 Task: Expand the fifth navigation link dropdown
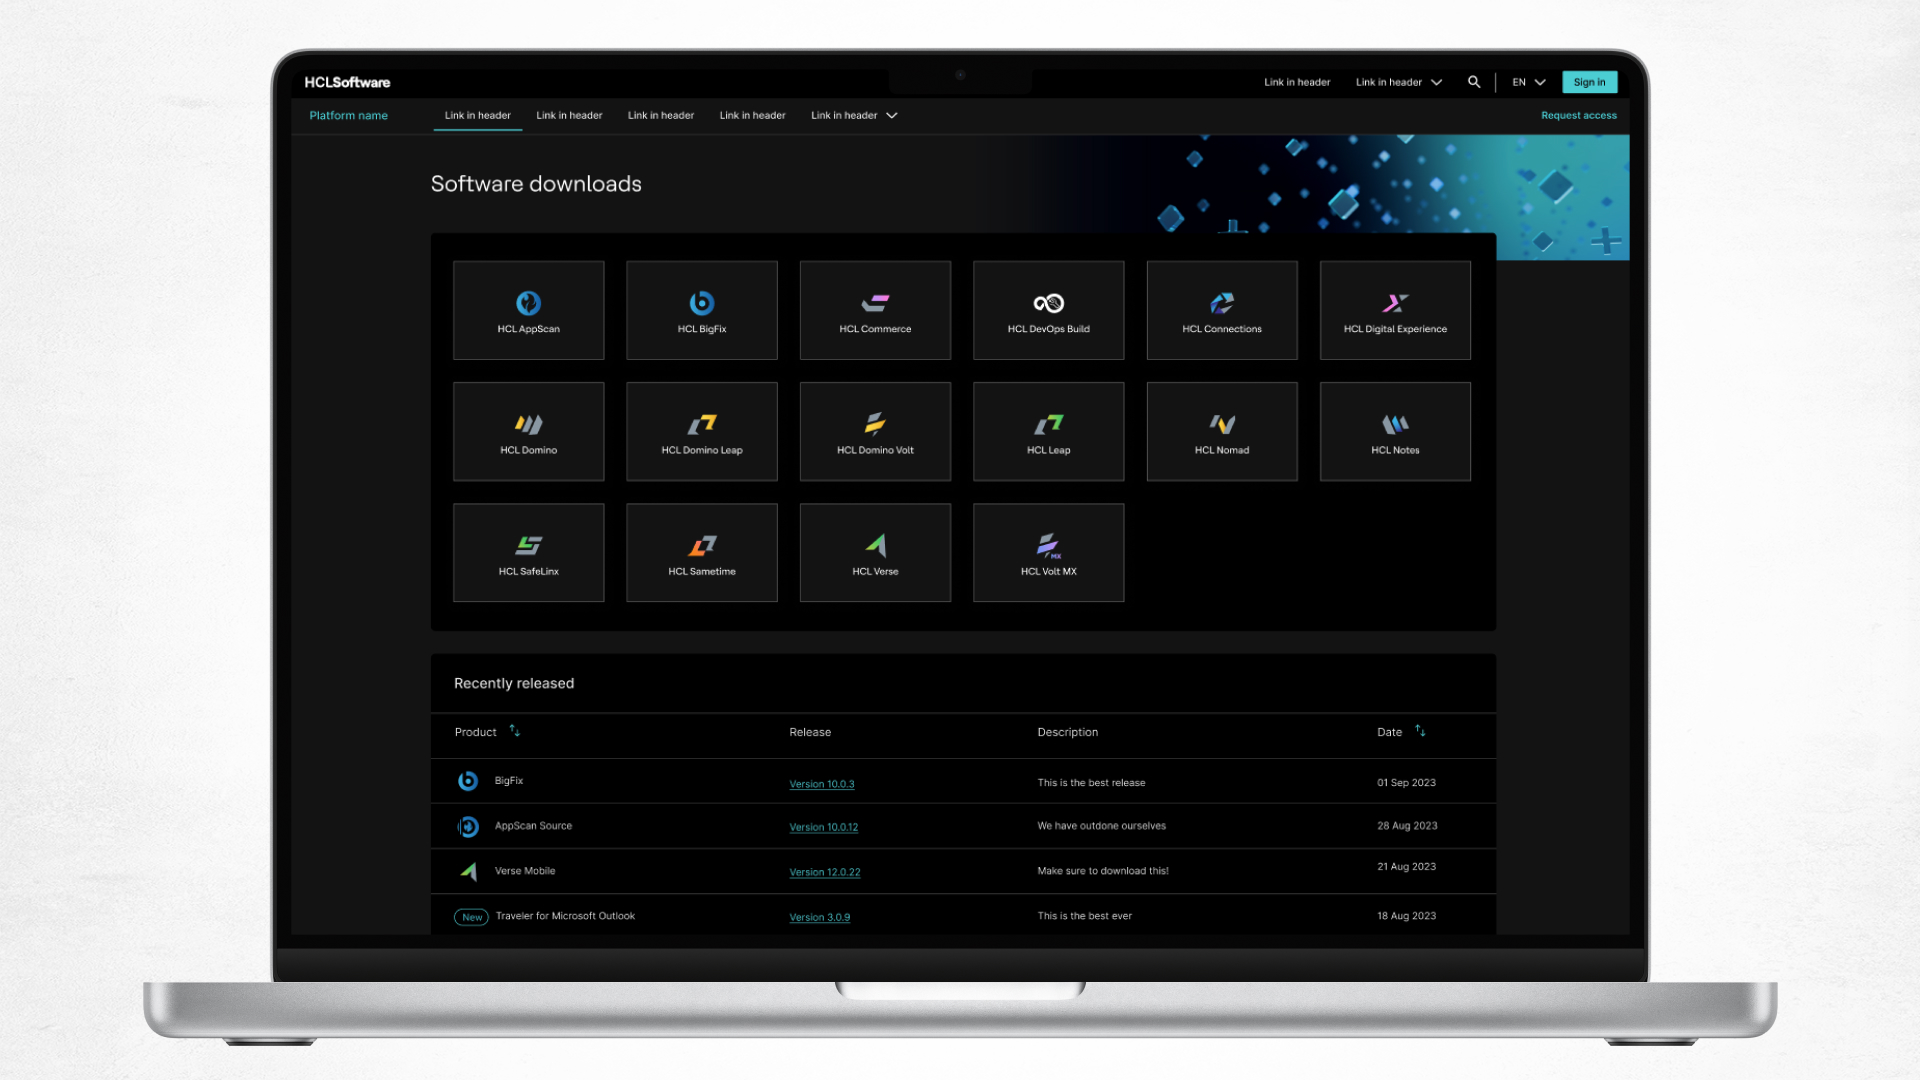click(x=854, y=115)
